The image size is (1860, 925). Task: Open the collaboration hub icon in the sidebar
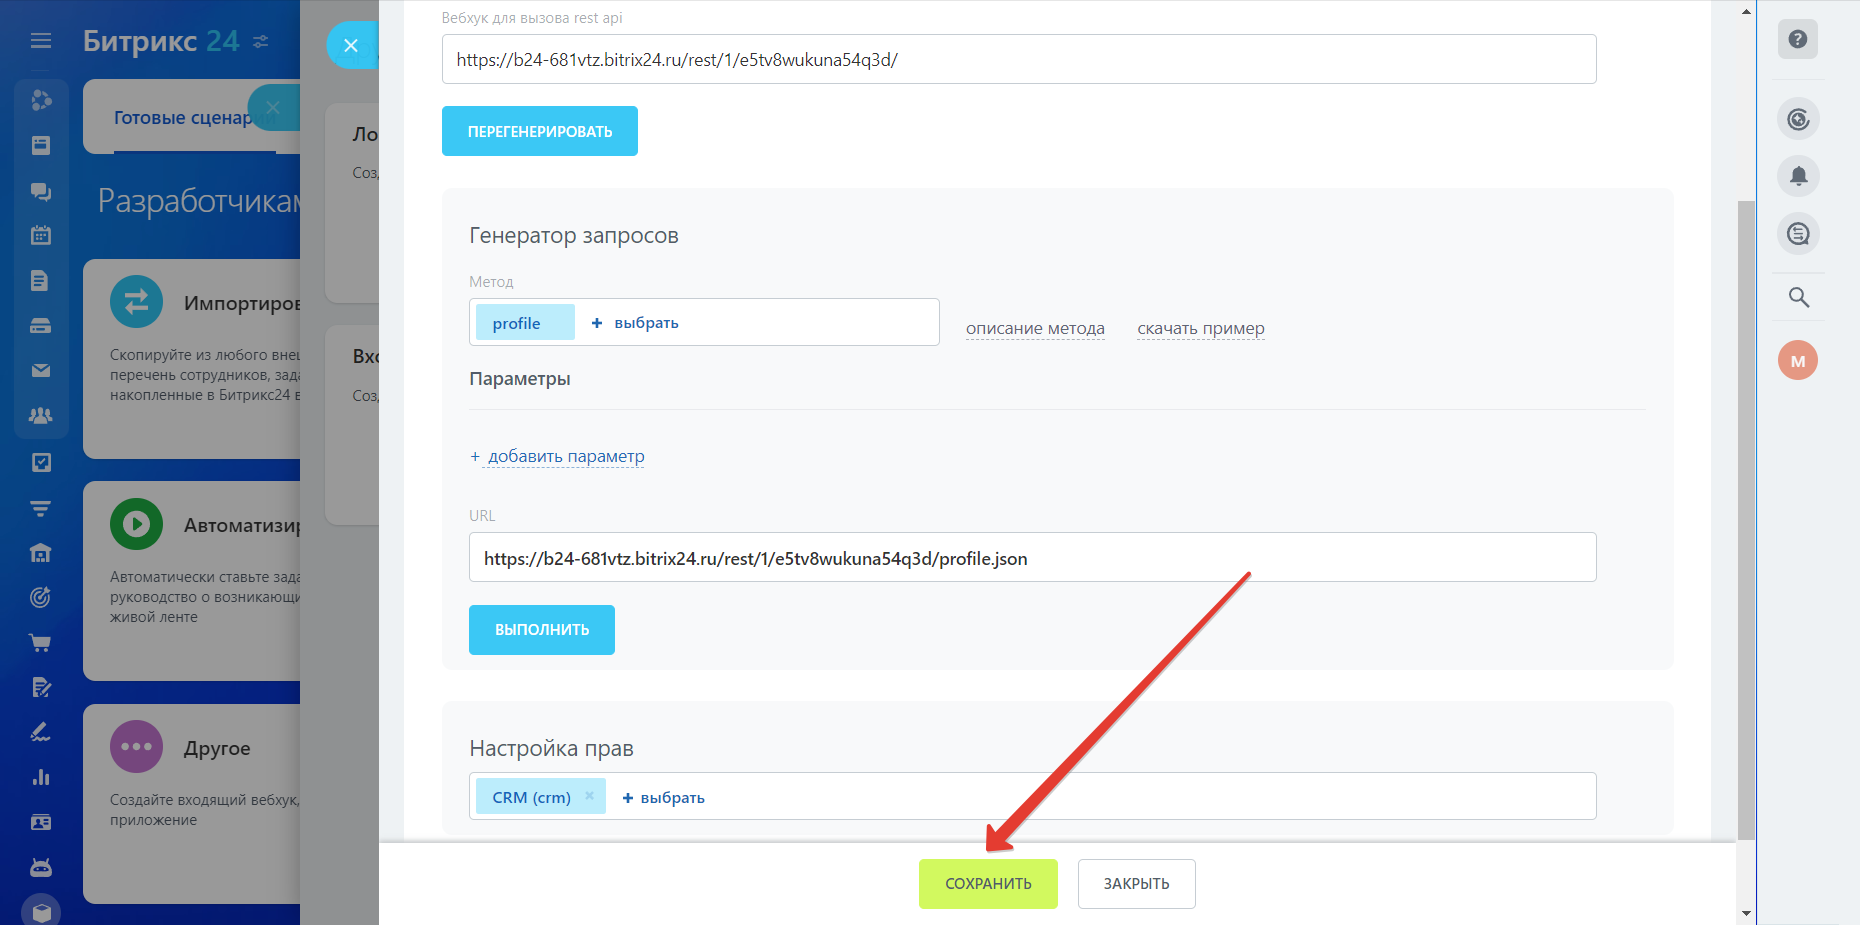tap(41, 100)
